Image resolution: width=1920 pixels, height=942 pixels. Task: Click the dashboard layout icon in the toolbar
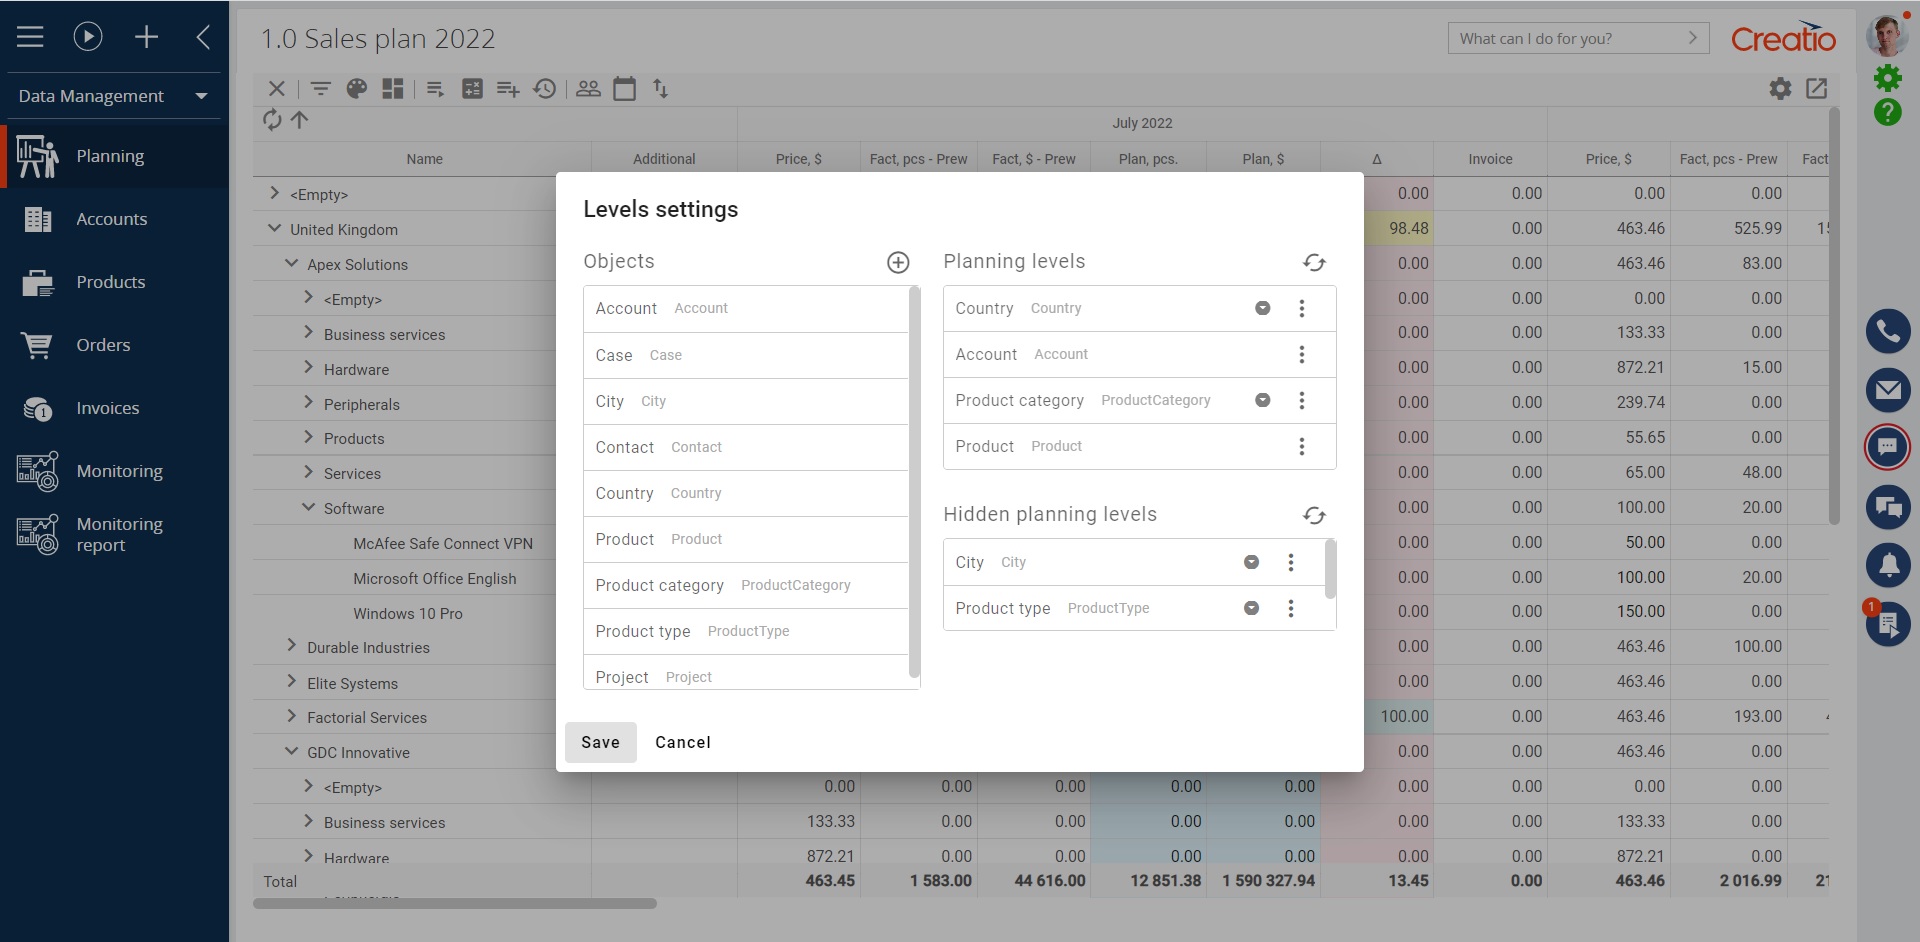click(392, 89)
